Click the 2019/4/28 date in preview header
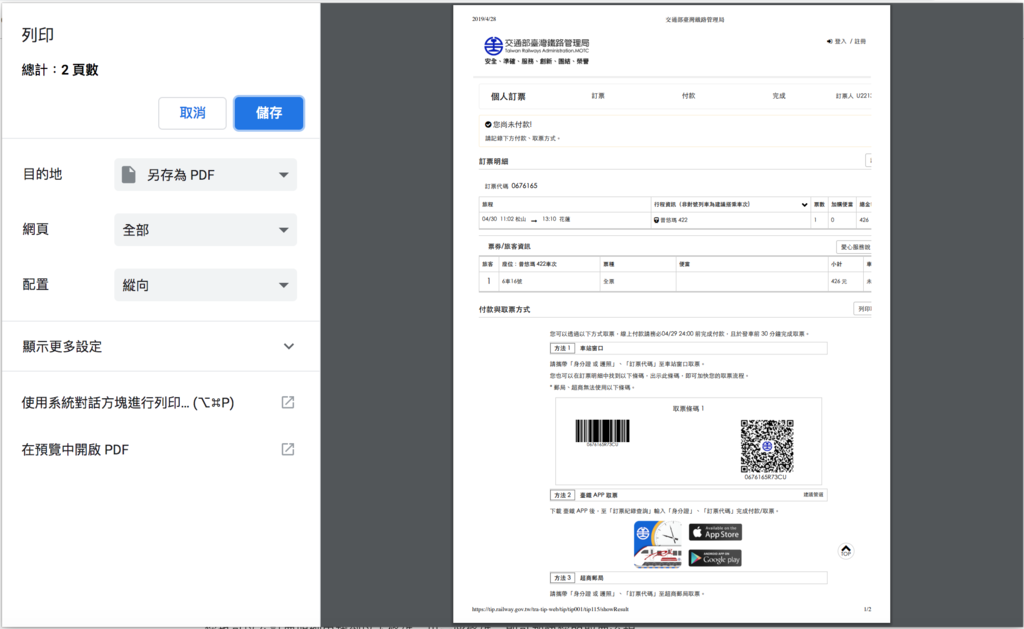 pos(484,19)
